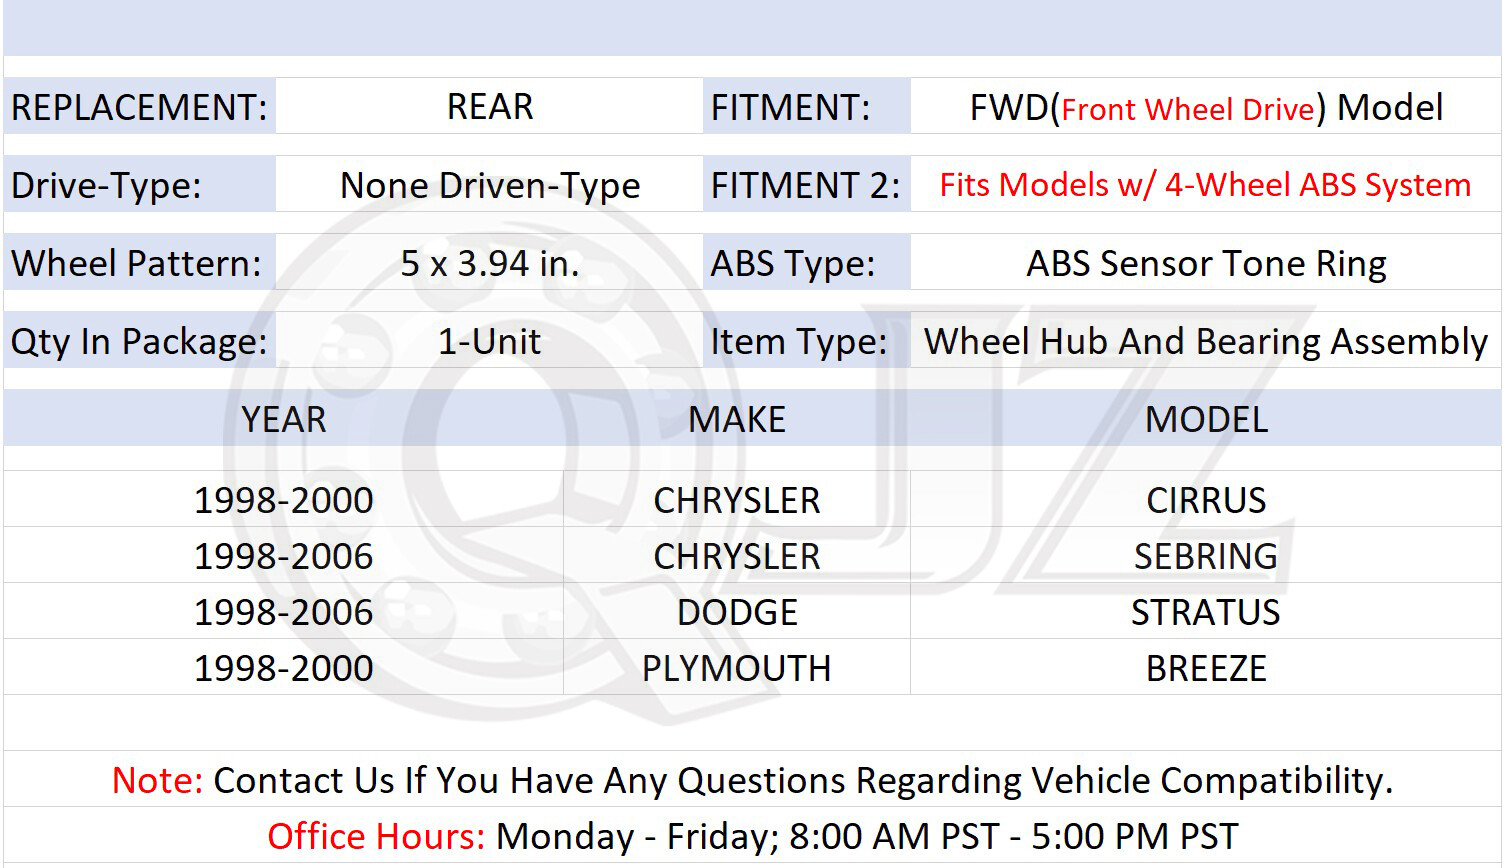Click the red Office Hours: label
Image resolution: width=1506 pixels, height=868 pixels.
[x=377, y=836]
